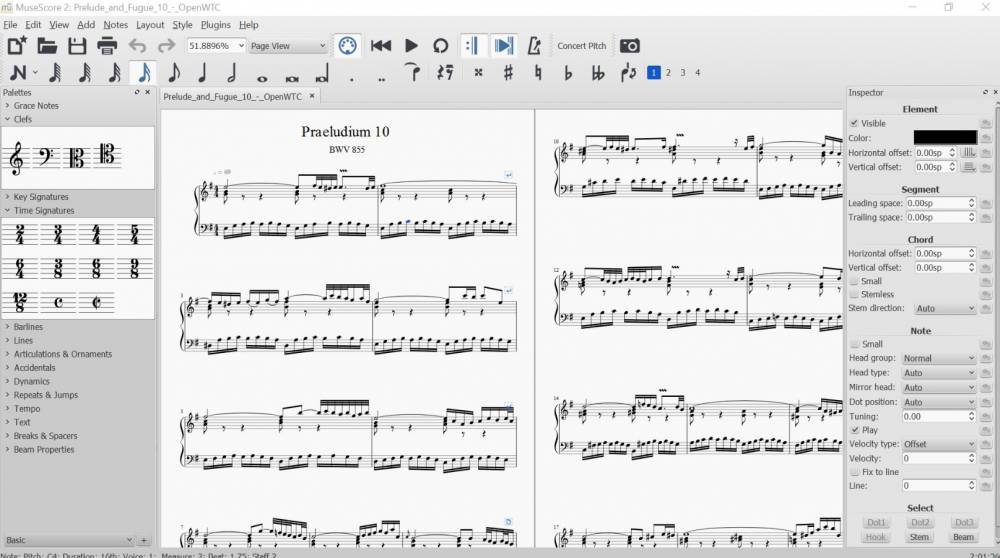Create a new score
The width and height of the screenshot is (1000, 558).
[x=17, y=46]
